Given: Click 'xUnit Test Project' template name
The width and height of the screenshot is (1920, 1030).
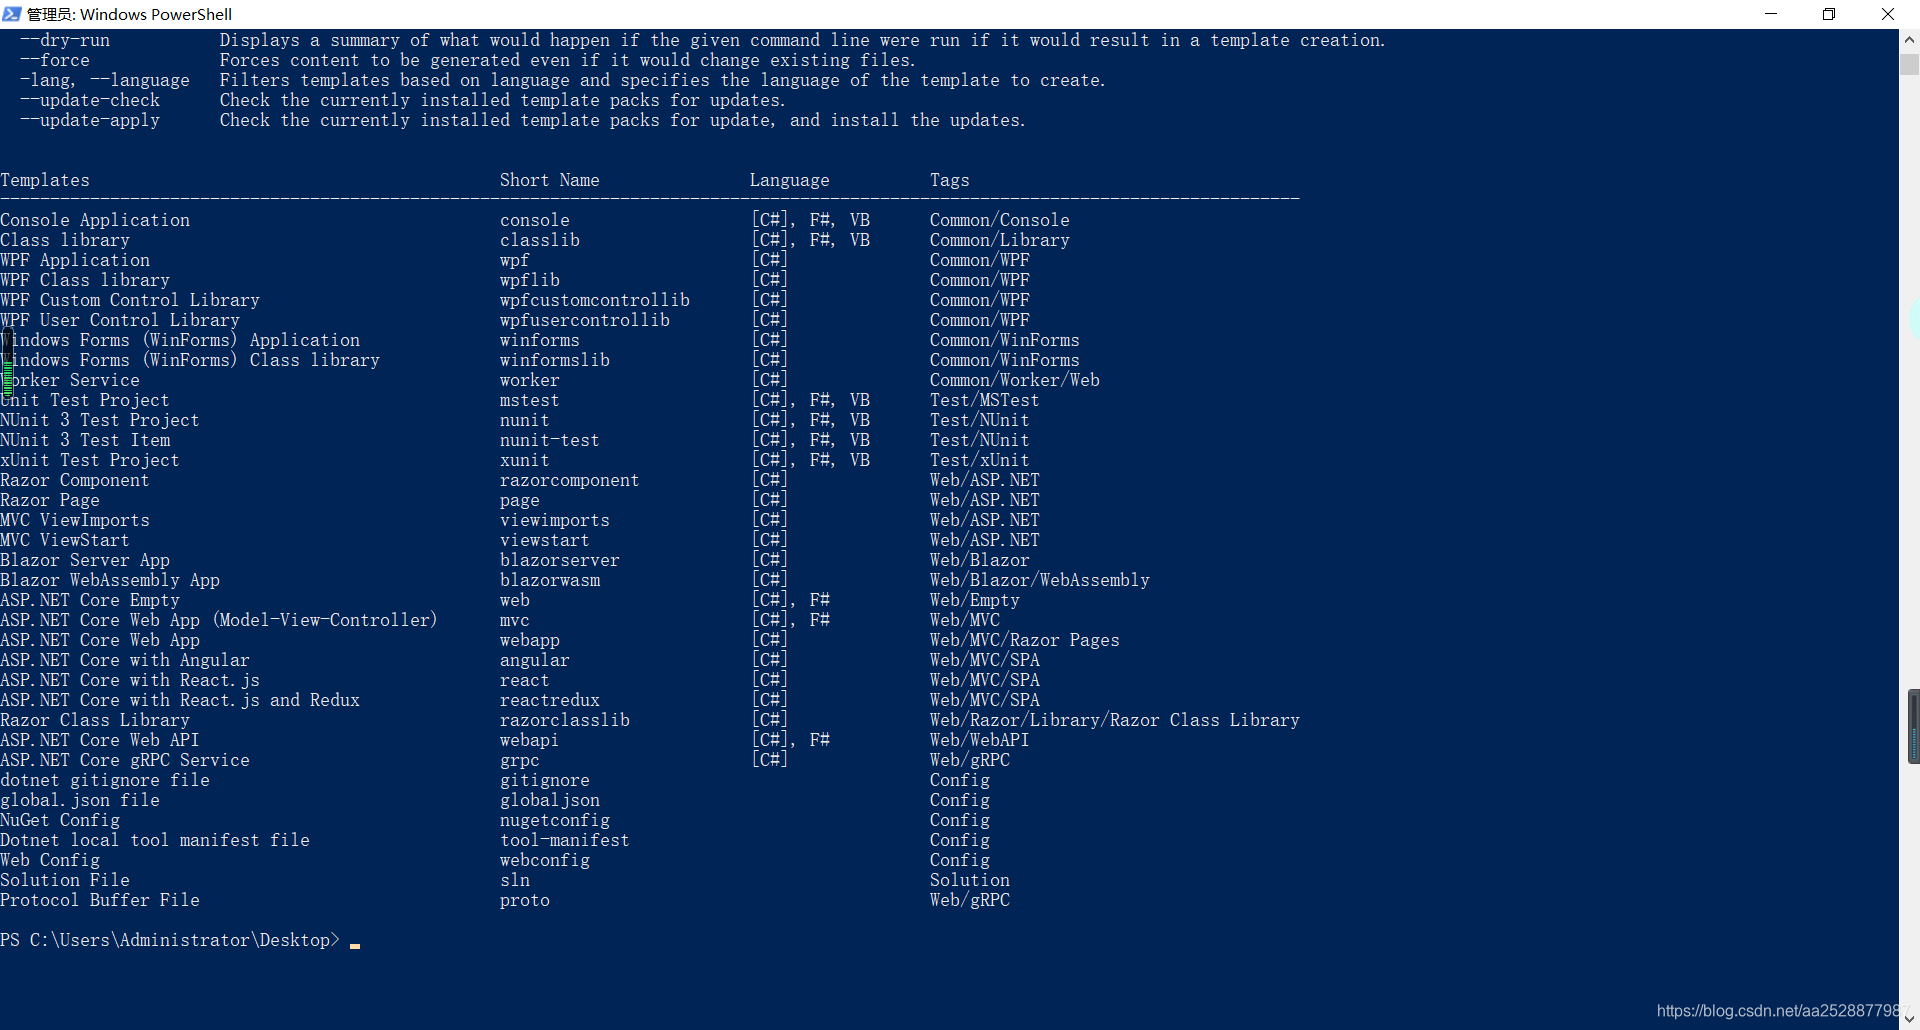Looking at the screenshot, I should 90,460.
